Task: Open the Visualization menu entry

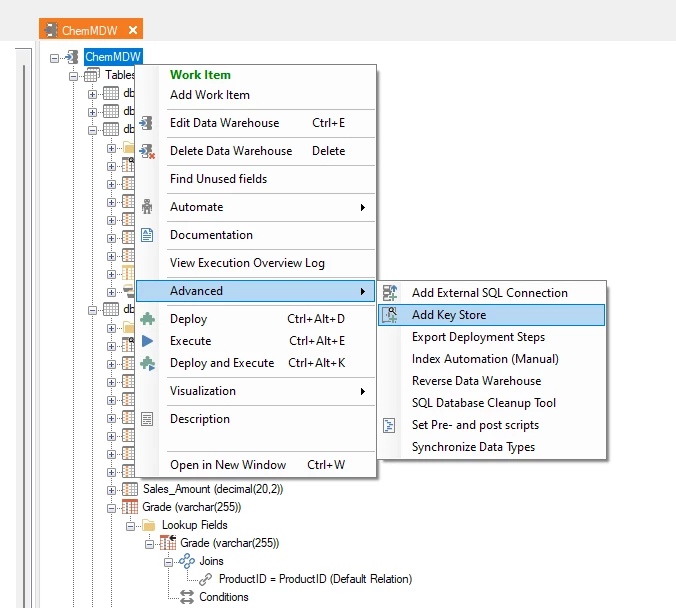Action: click(x=256, y=391)
